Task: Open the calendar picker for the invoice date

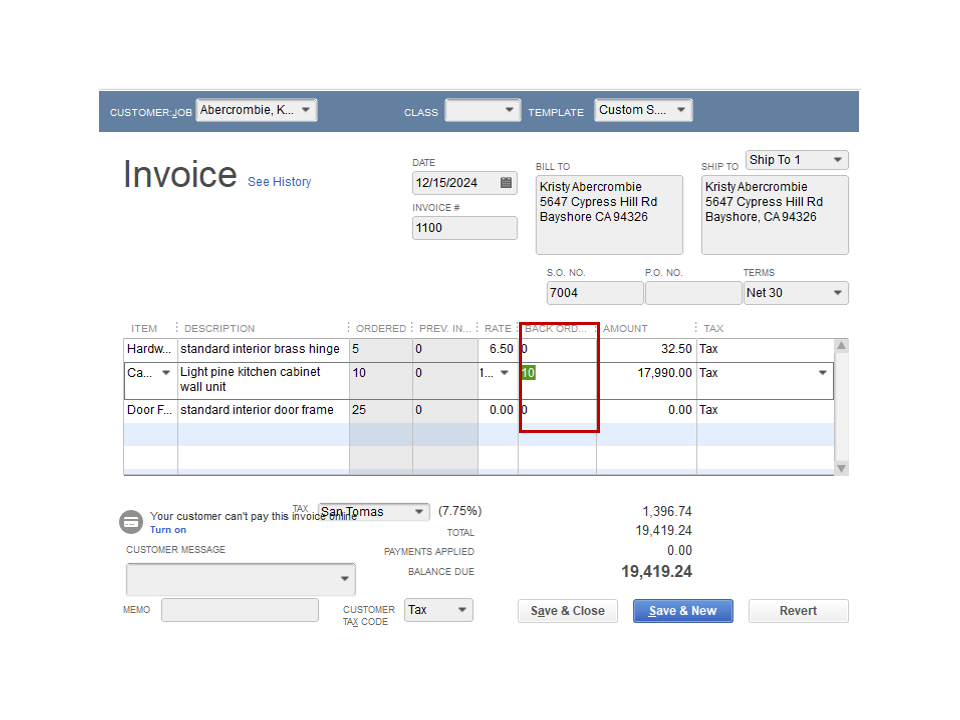Action: point(507,183)
